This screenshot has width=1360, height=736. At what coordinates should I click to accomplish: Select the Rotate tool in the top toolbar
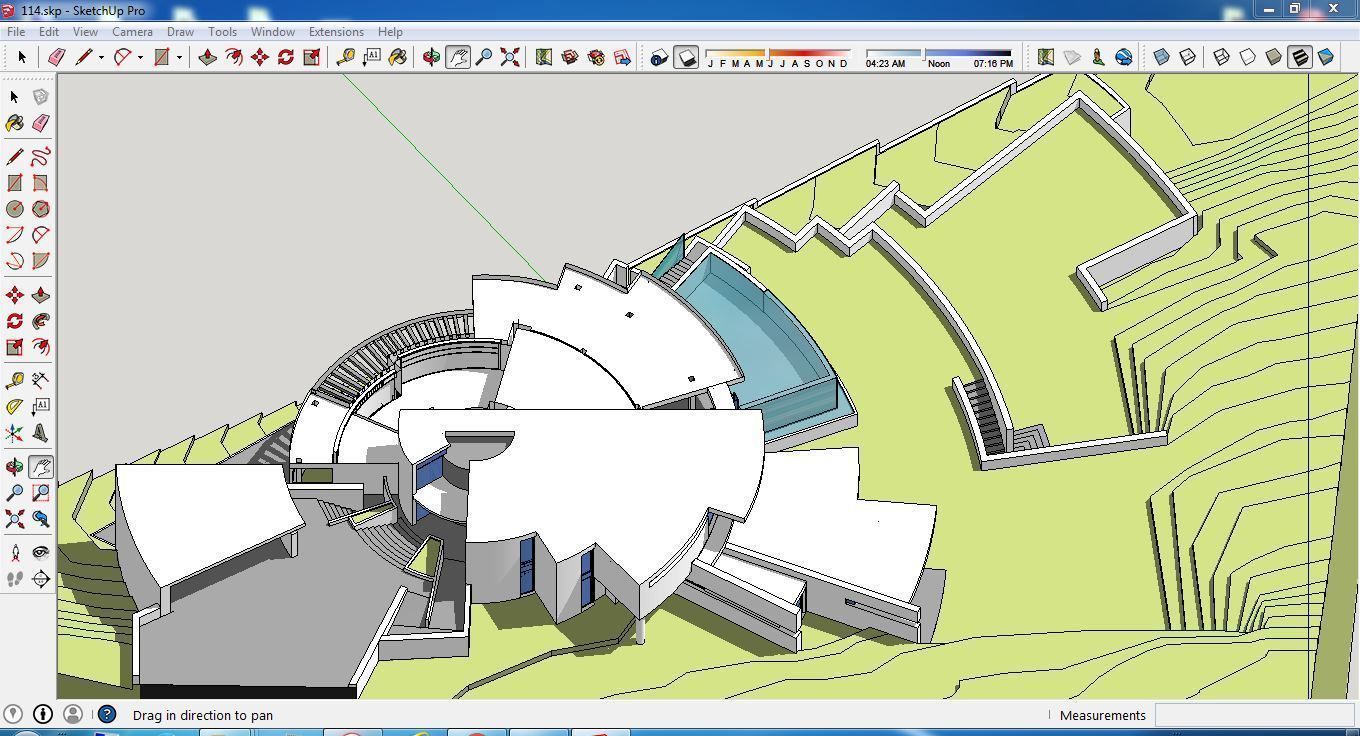(285, 57)
